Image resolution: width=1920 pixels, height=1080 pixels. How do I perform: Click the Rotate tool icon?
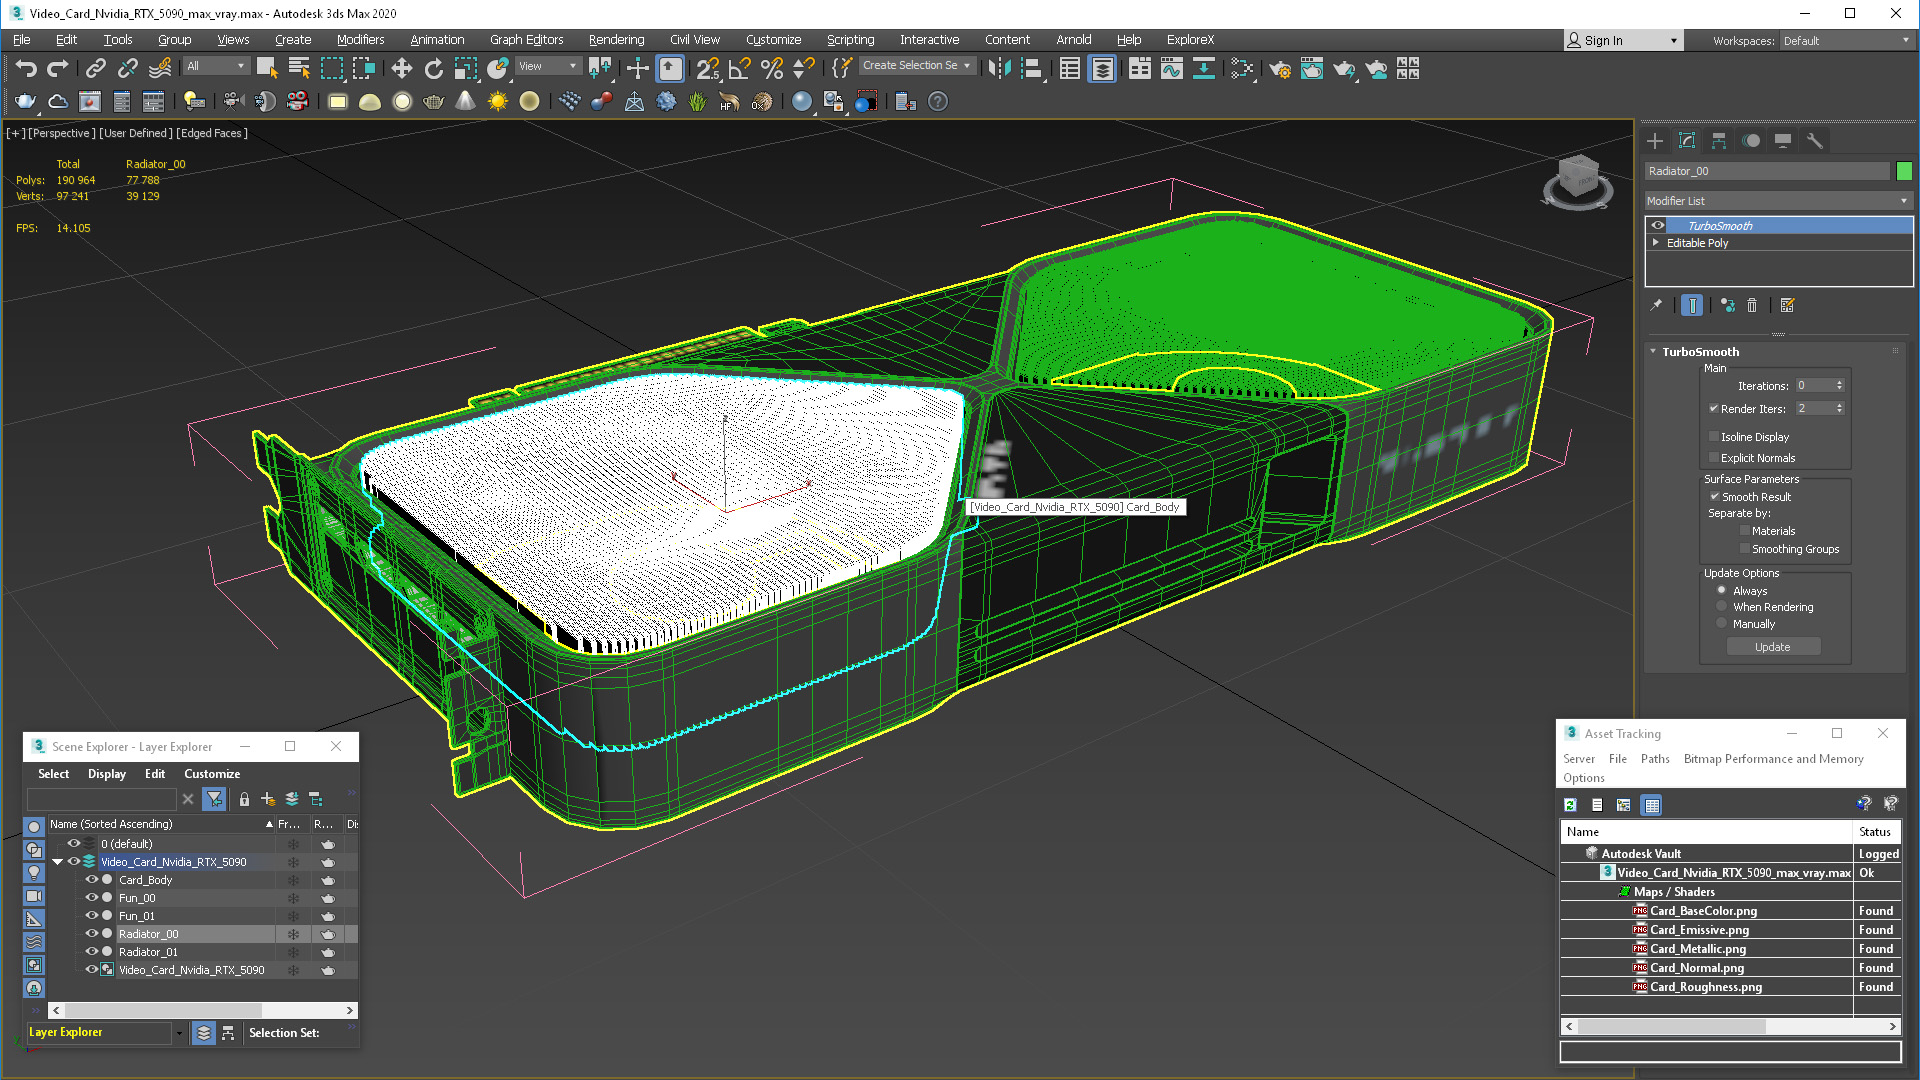(434, 70)
